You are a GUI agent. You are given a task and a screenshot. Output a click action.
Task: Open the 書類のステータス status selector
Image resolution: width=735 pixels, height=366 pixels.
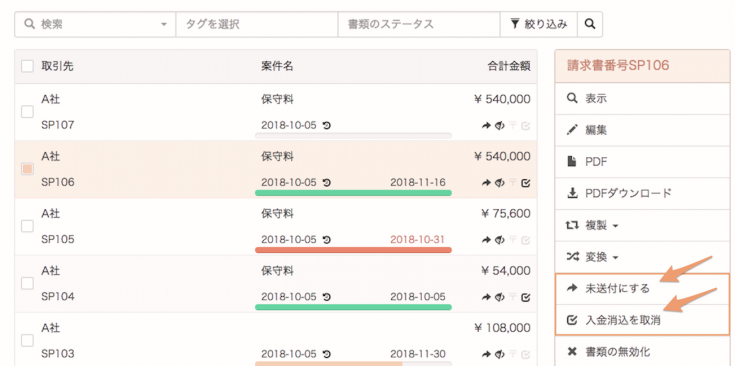point(419,24)
